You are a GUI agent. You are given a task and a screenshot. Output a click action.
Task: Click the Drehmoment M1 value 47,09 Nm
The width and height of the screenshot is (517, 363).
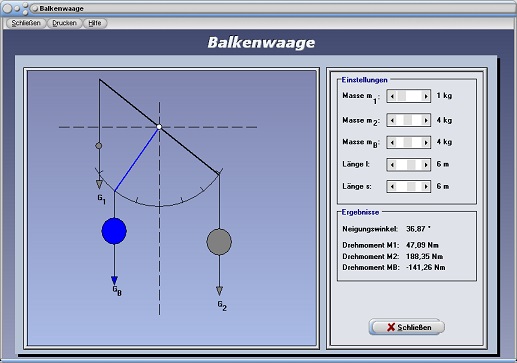[x=422, y=245]
